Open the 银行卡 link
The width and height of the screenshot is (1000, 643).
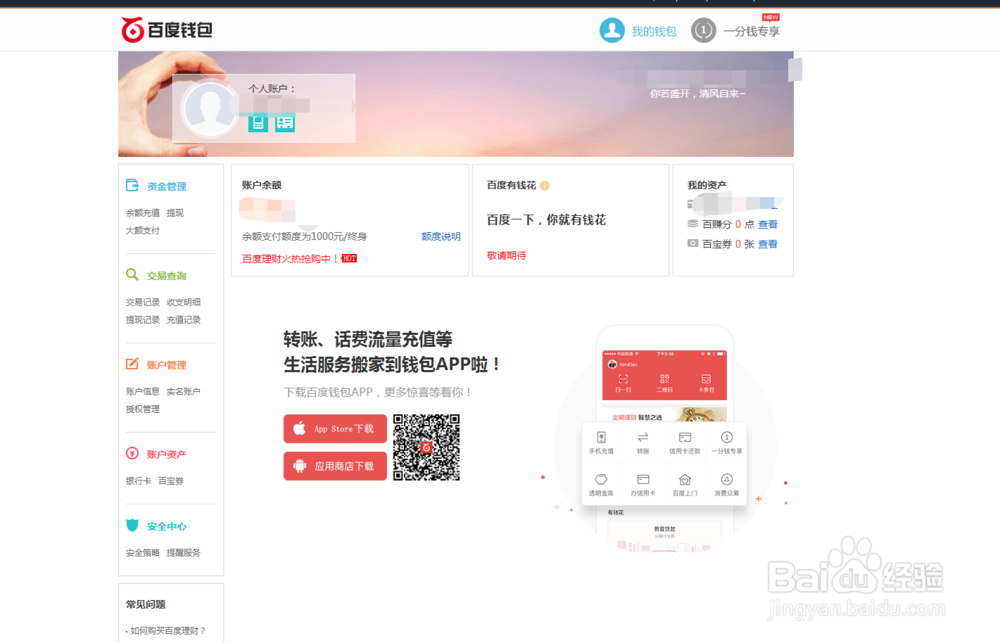pos(138,481)
